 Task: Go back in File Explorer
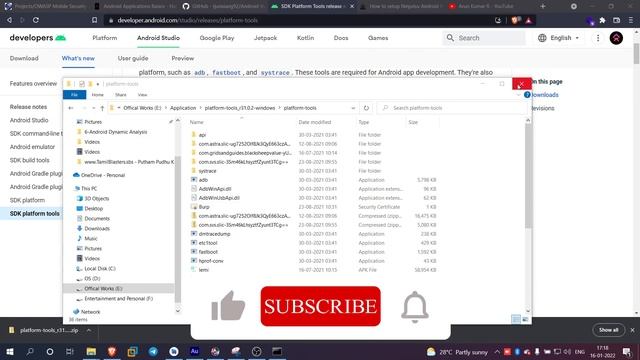tap(71, 108)
